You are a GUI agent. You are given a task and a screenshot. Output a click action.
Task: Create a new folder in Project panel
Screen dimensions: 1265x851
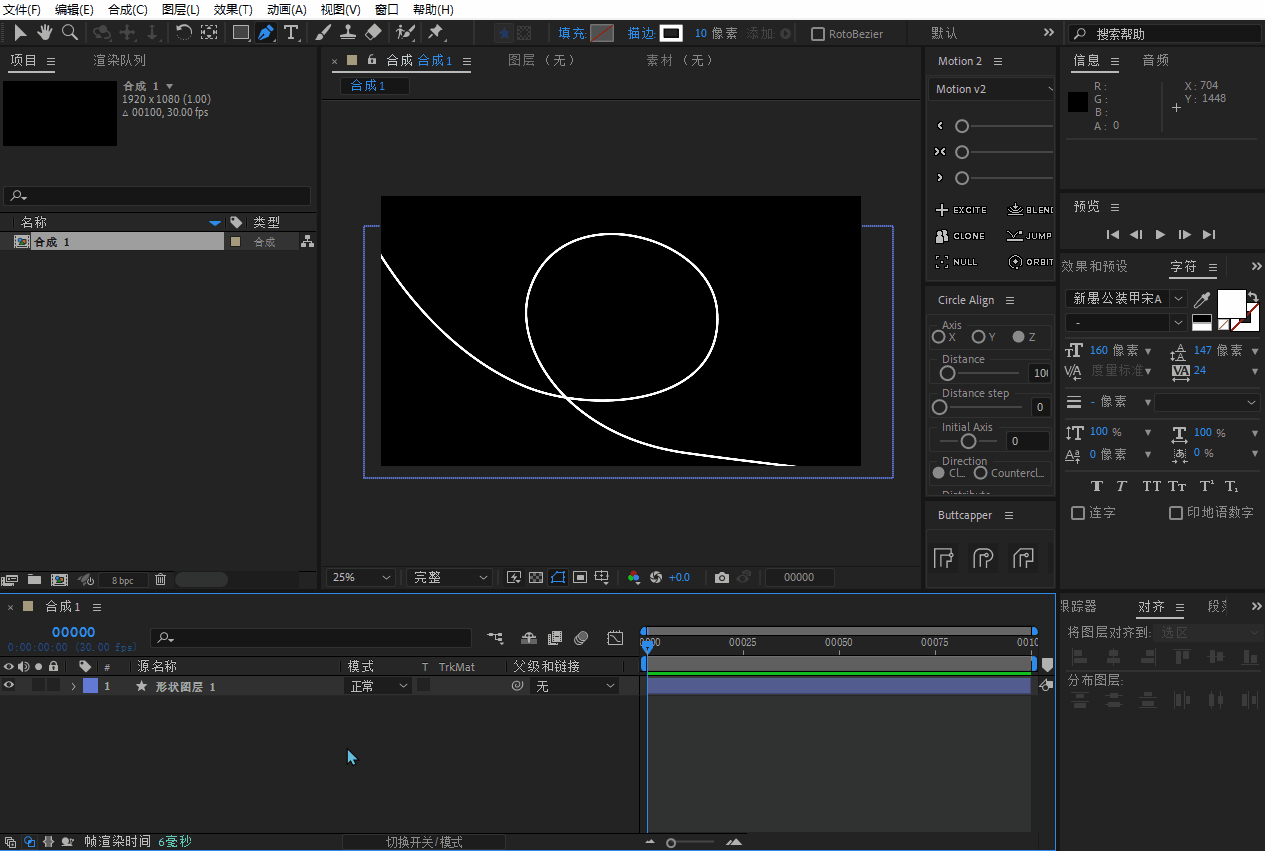[34, 580]
